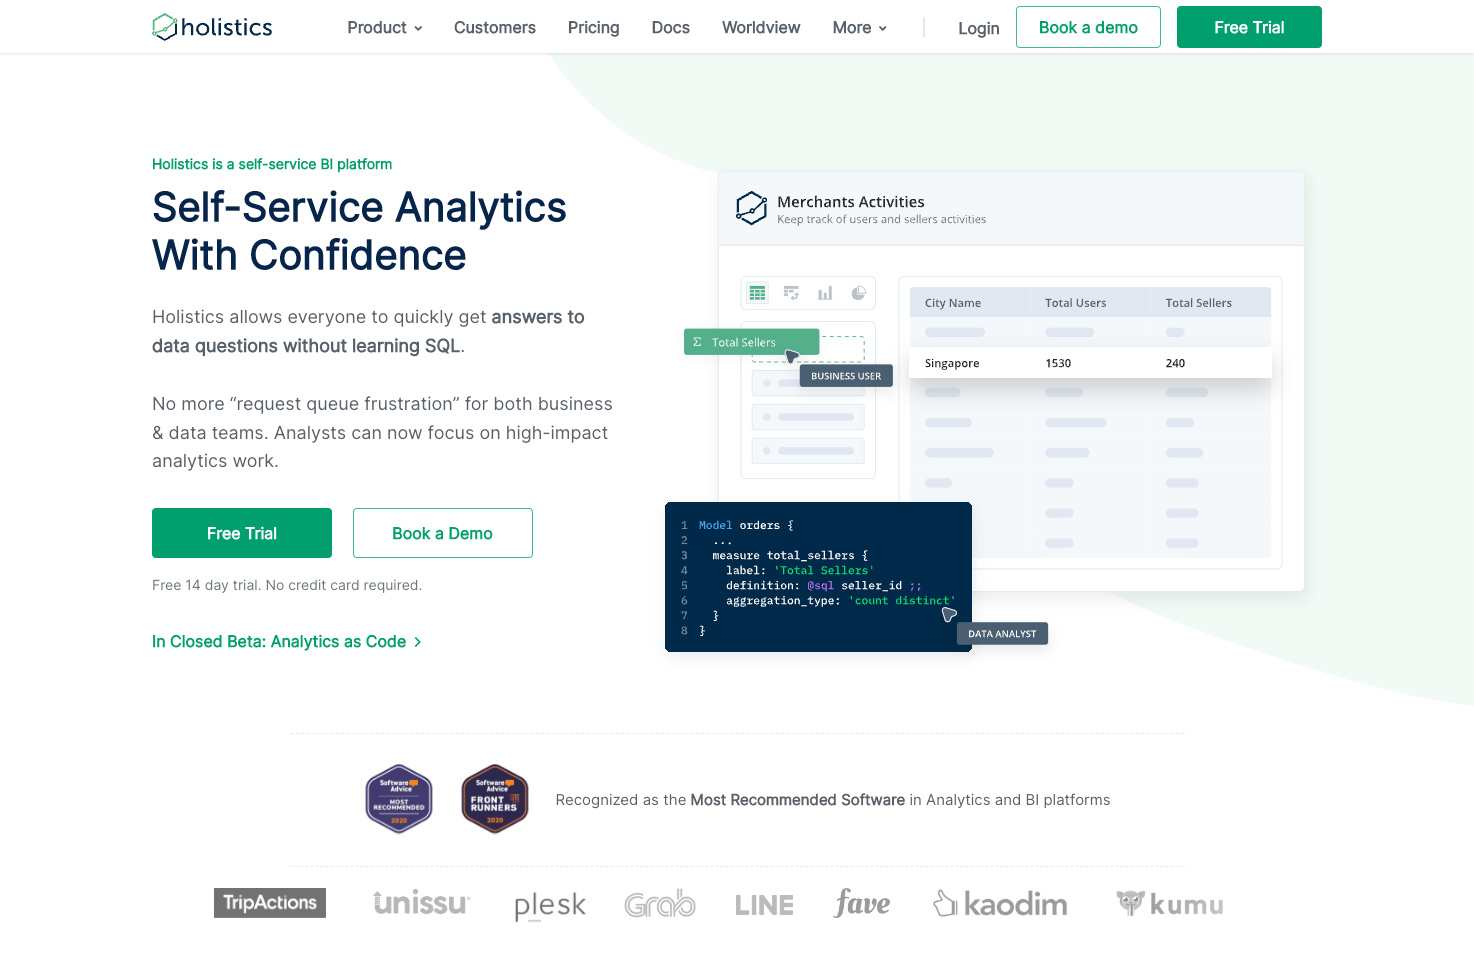Viewport: 1474px width, 971px height.
Task: Expand the Product dropdown menu
Action: (x=385, y=28)
